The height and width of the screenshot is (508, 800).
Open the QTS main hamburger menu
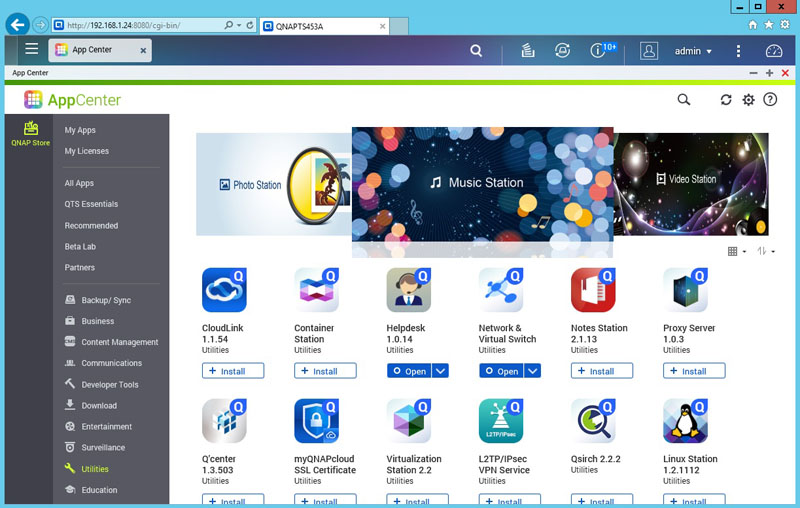click(x=32, y=49)
